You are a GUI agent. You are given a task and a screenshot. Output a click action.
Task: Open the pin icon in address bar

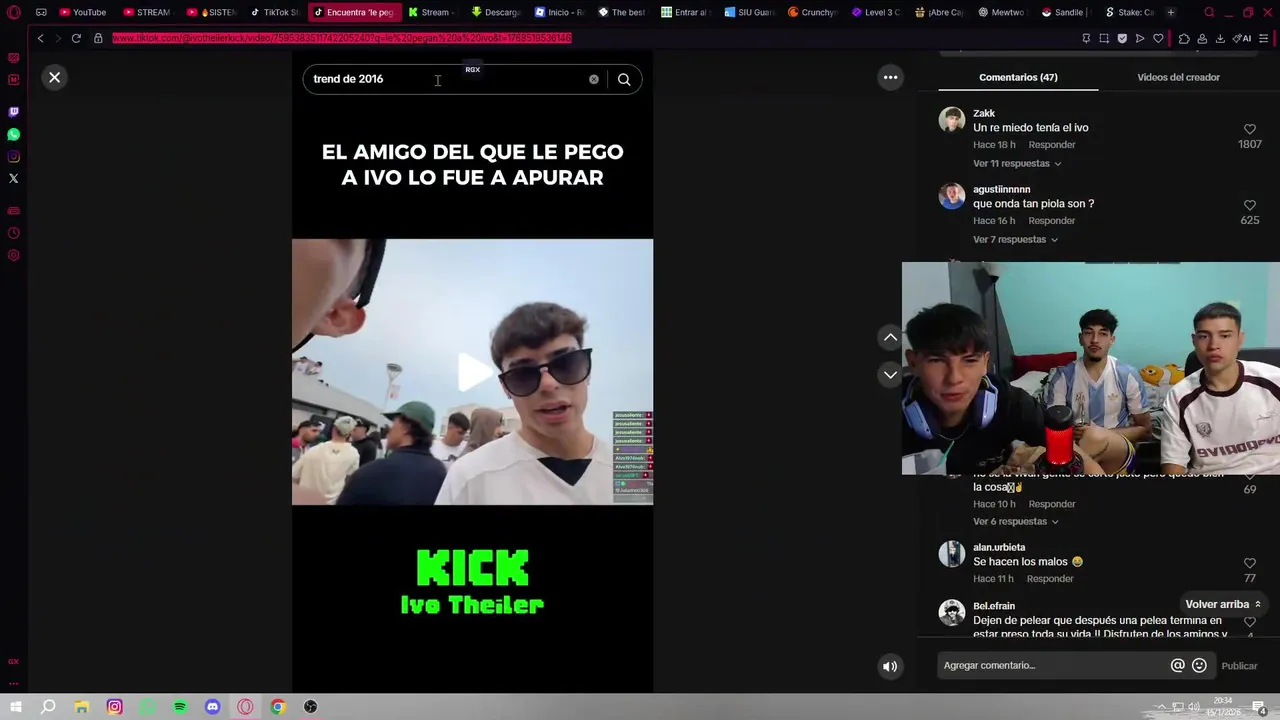(1086, 38)
